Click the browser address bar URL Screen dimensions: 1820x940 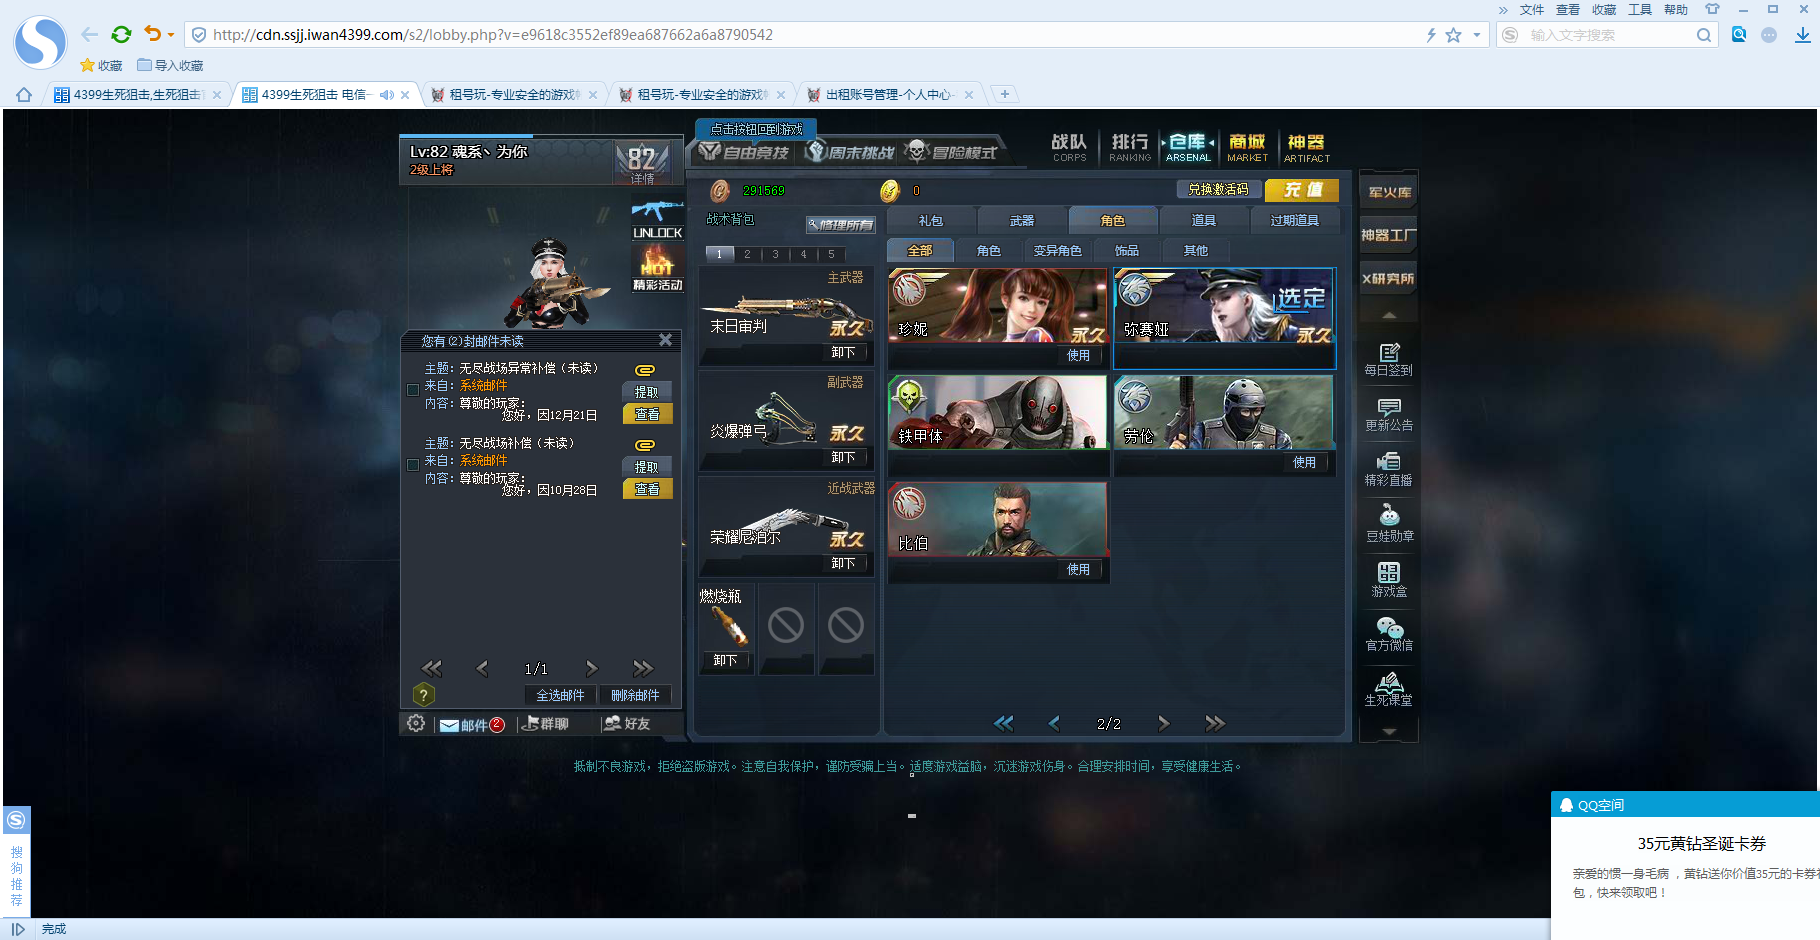(492, 35)
